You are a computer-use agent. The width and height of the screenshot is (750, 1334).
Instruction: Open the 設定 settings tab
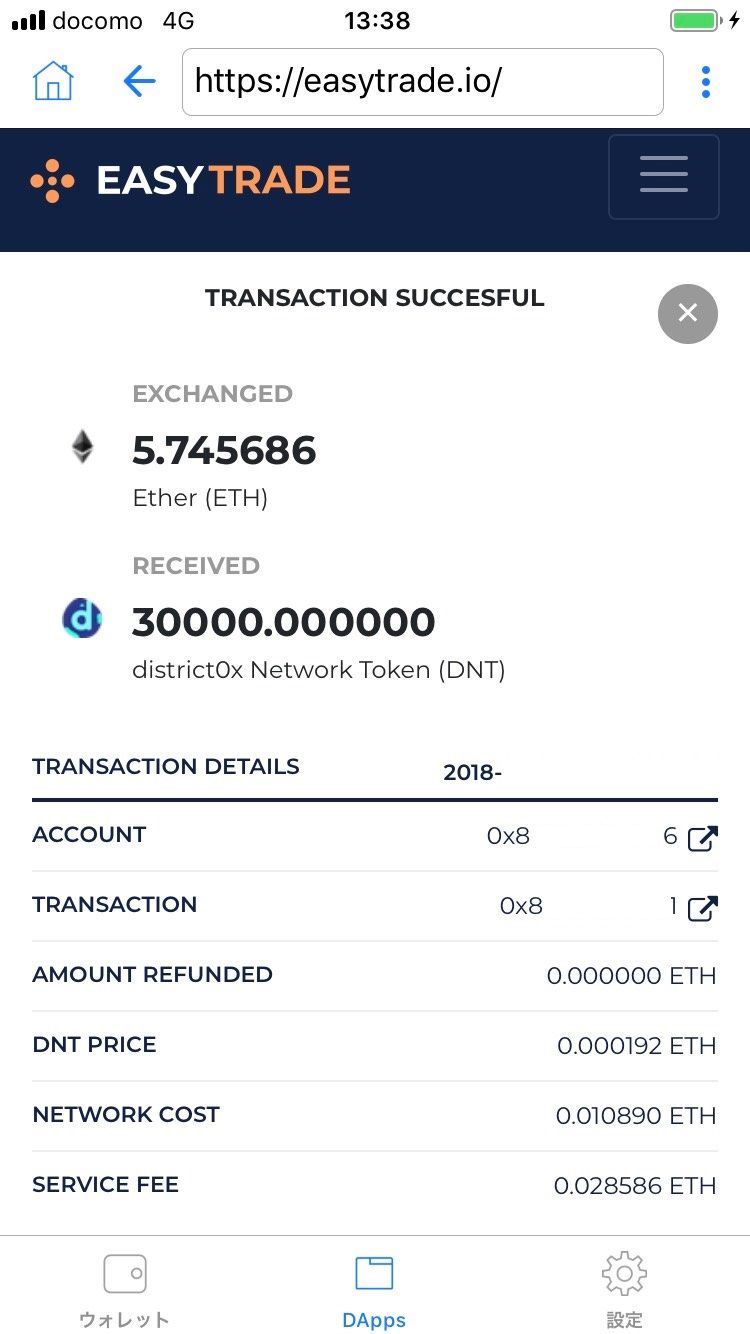click(624, 1290)
